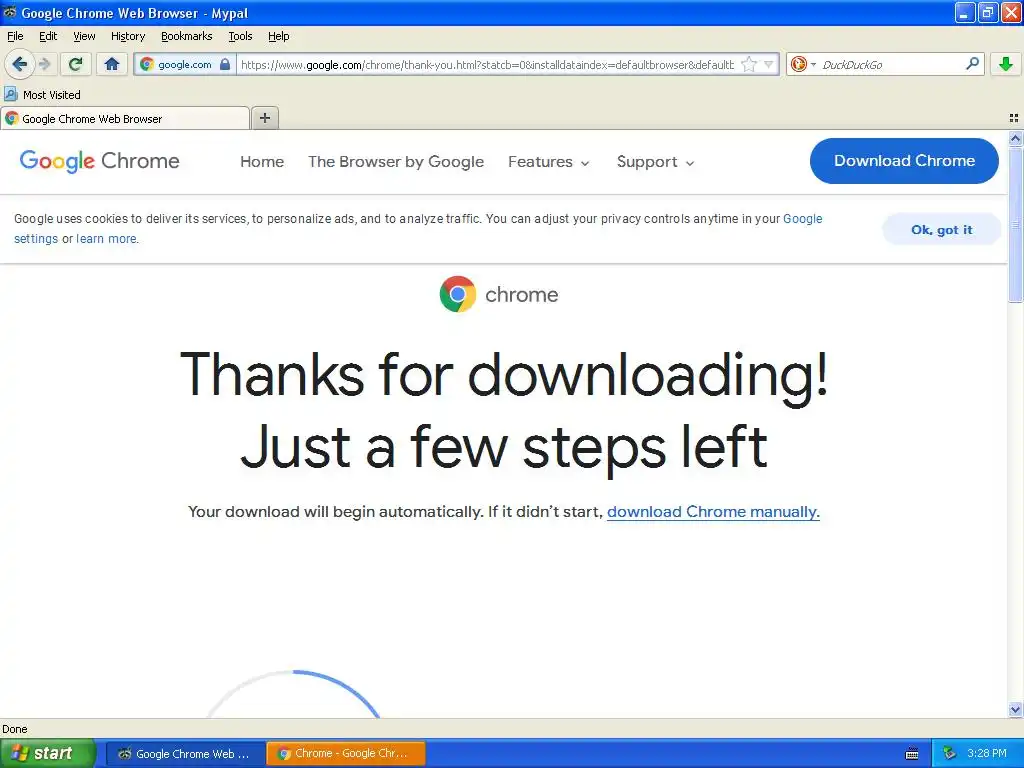Screen dimensions: 1024x768
Task: Click the keyboard icon in system tray
Action: [912, 754]
